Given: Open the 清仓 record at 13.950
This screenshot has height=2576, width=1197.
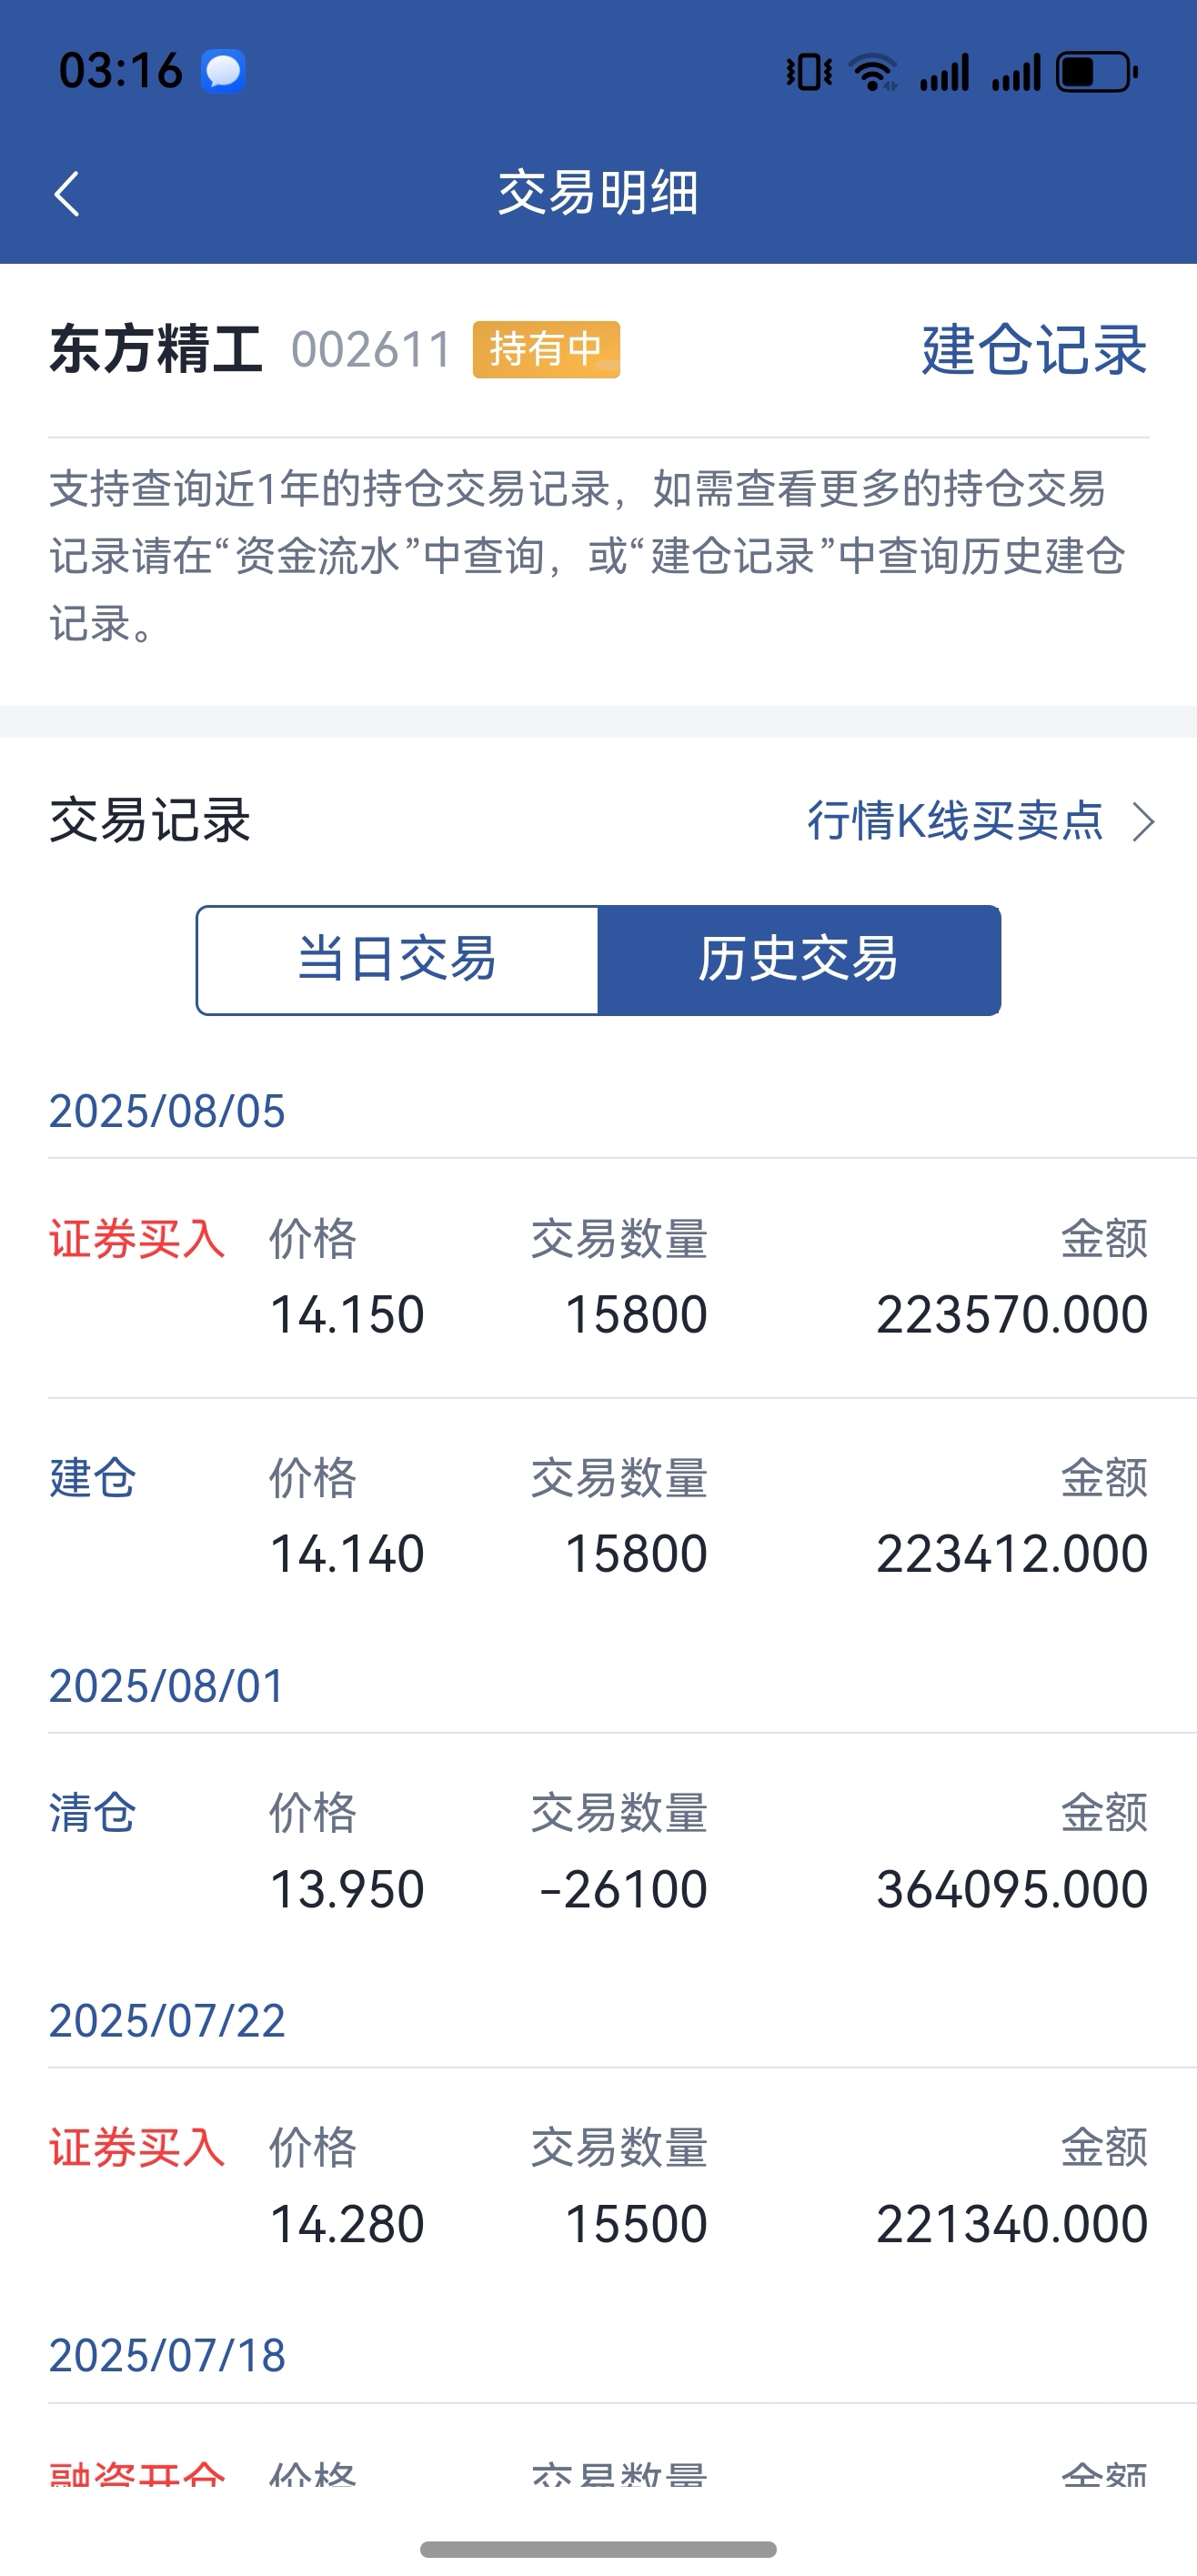Looking at the screenshot, I should point(598,1852).
